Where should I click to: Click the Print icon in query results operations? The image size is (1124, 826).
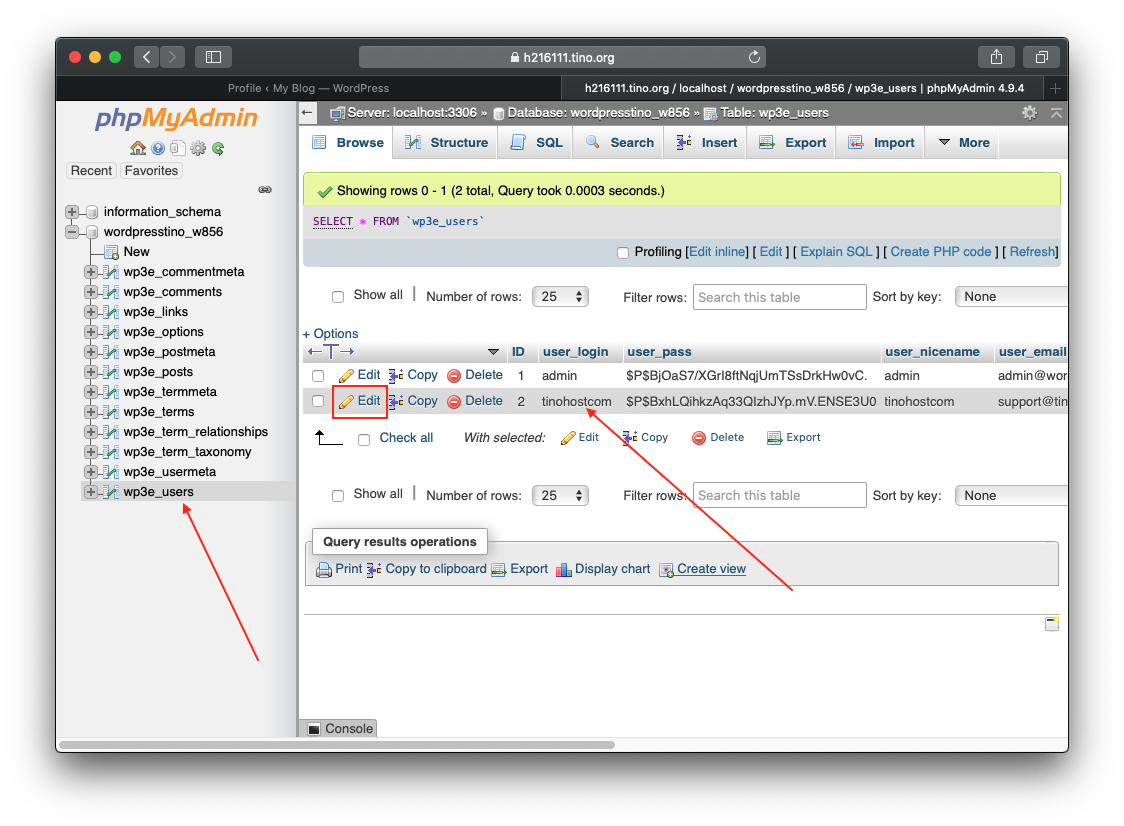pyautogui.click(x=324, y=569)
